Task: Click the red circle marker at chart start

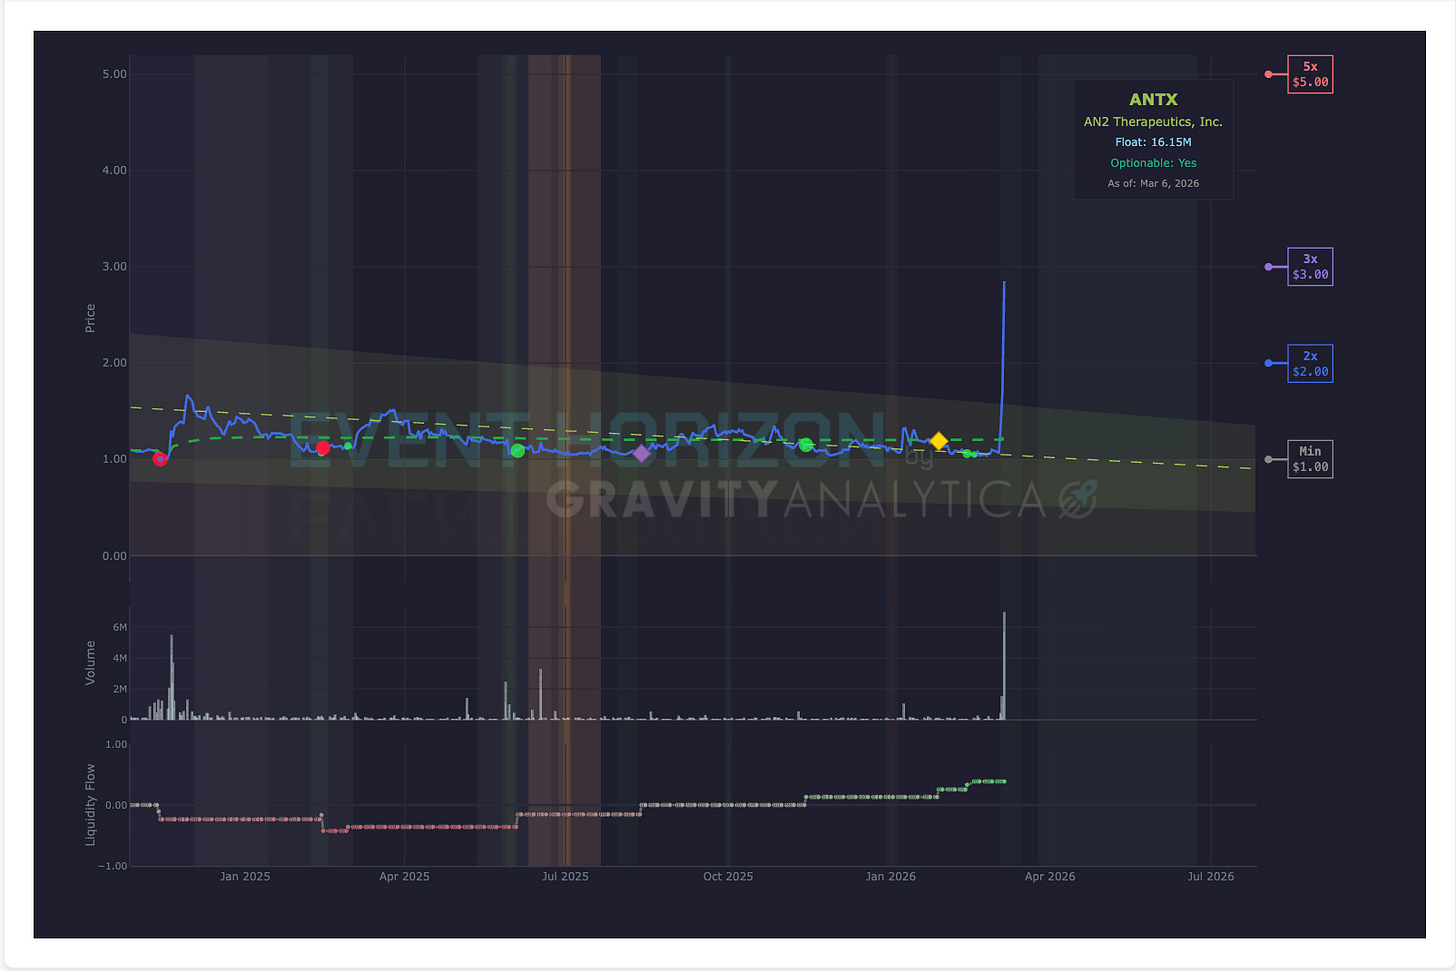Action: coord(160,459)
